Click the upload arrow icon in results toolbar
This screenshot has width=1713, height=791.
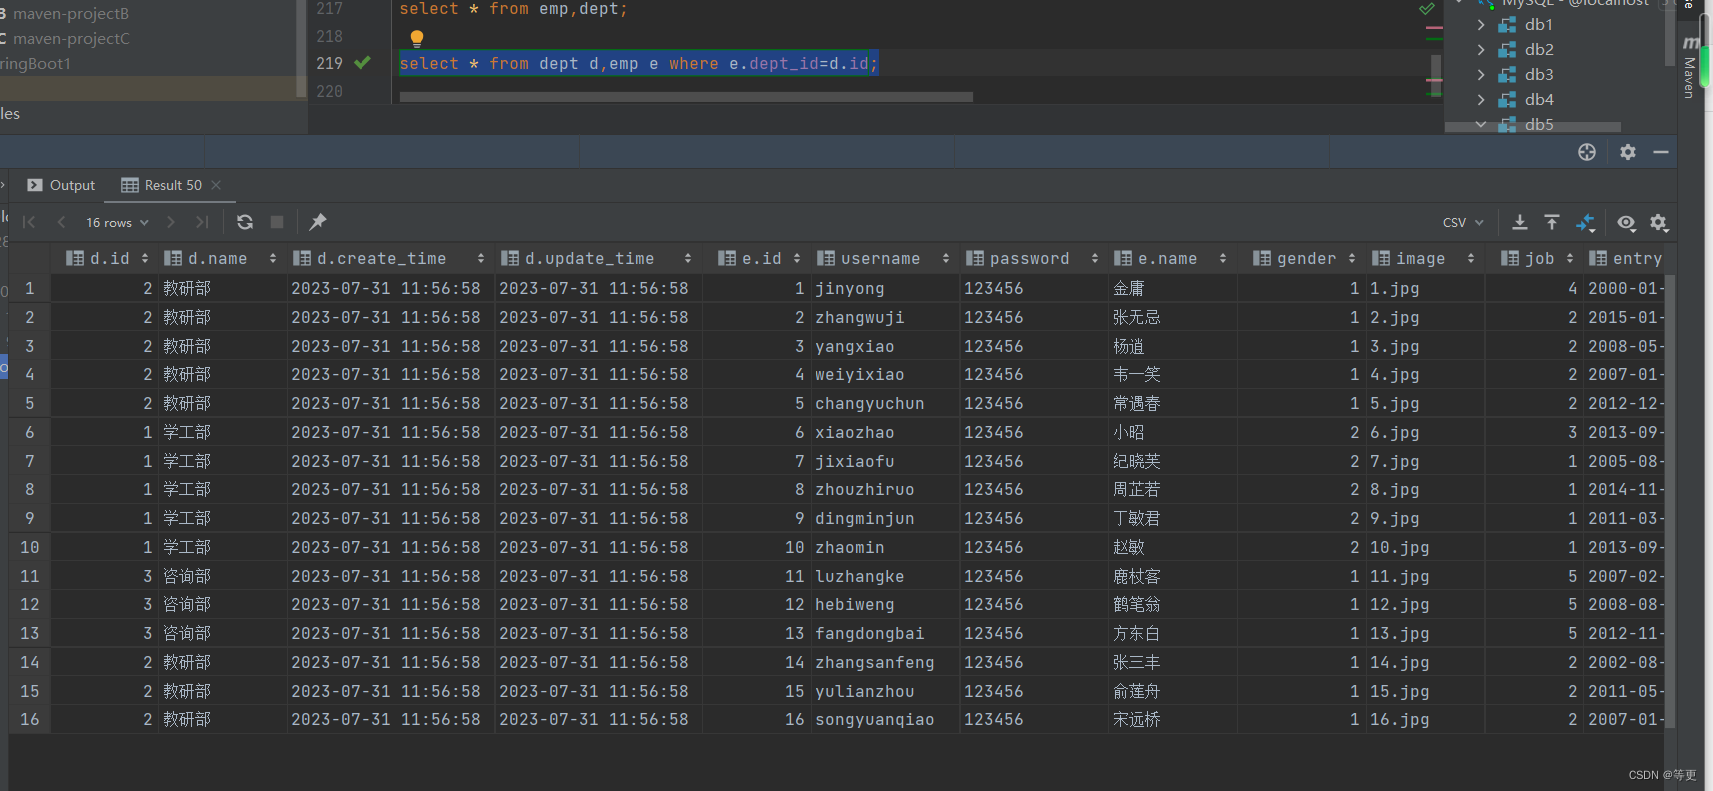pos(1552,222)
